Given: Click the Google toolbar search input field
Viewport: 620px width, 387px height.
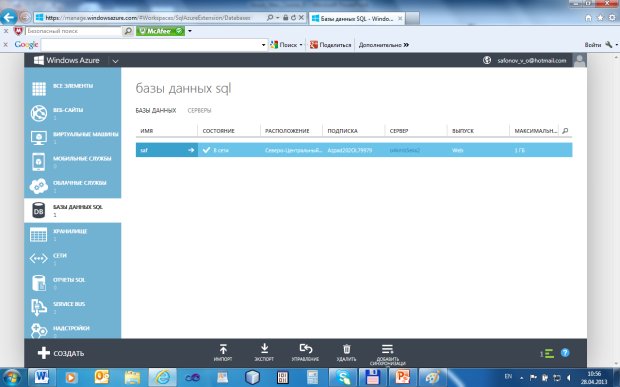Looking at the screenshot, I should pyautogui.click(x=151, y=45).
